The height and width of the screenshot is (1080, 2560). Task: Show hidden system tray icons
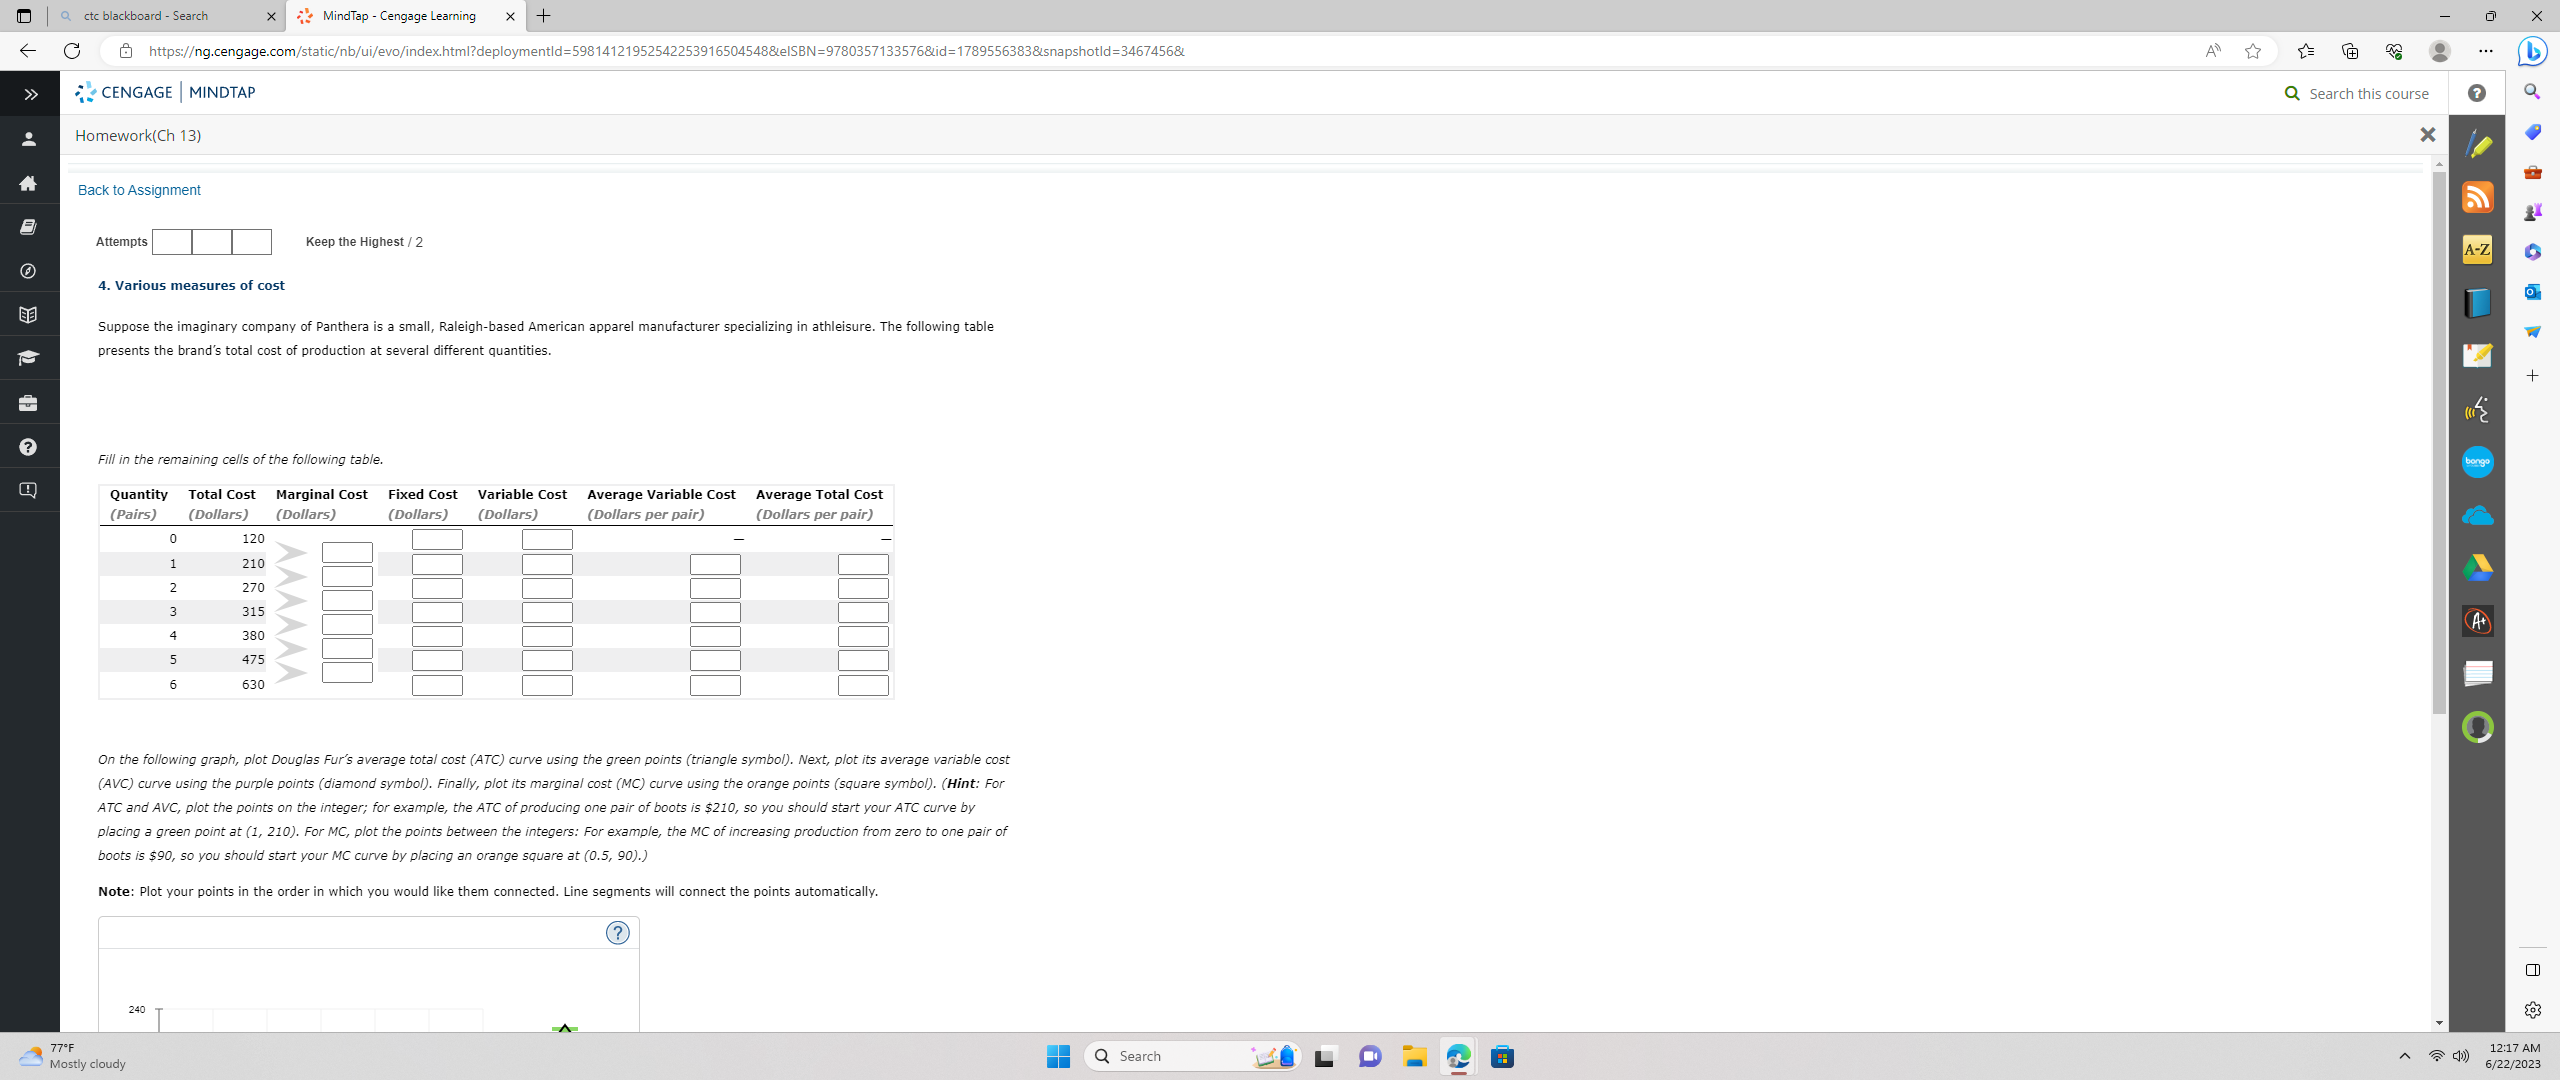(x=2404, y=1056)
